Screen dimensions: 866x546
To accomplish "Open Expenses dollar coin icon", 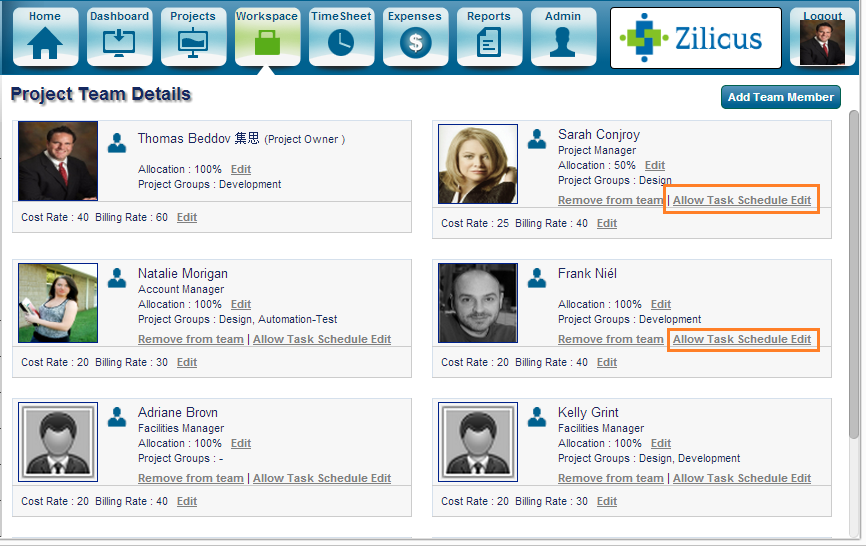I will (415, 43).
